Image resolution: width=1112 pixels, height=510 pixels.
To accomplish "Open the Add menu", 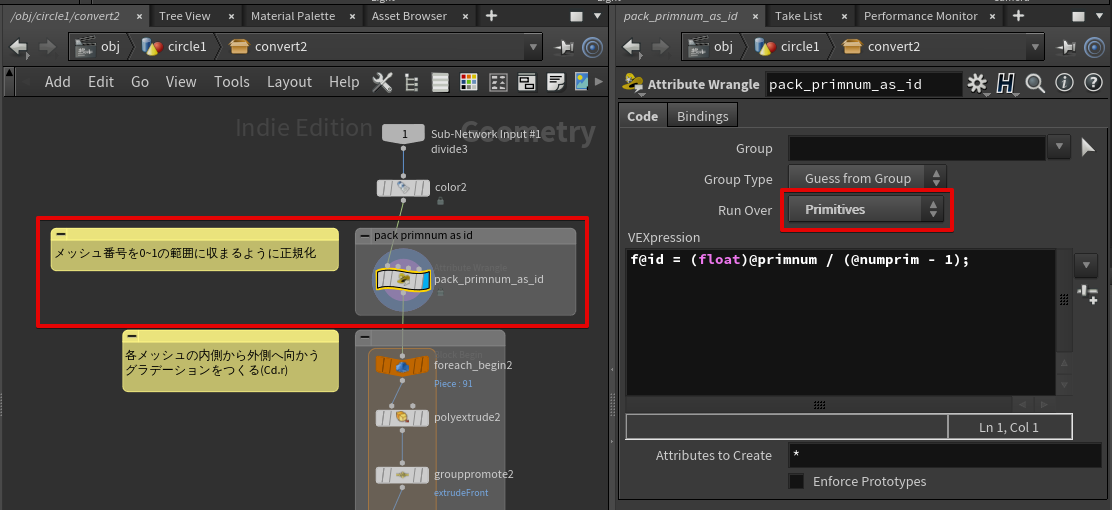I will 57,82.
